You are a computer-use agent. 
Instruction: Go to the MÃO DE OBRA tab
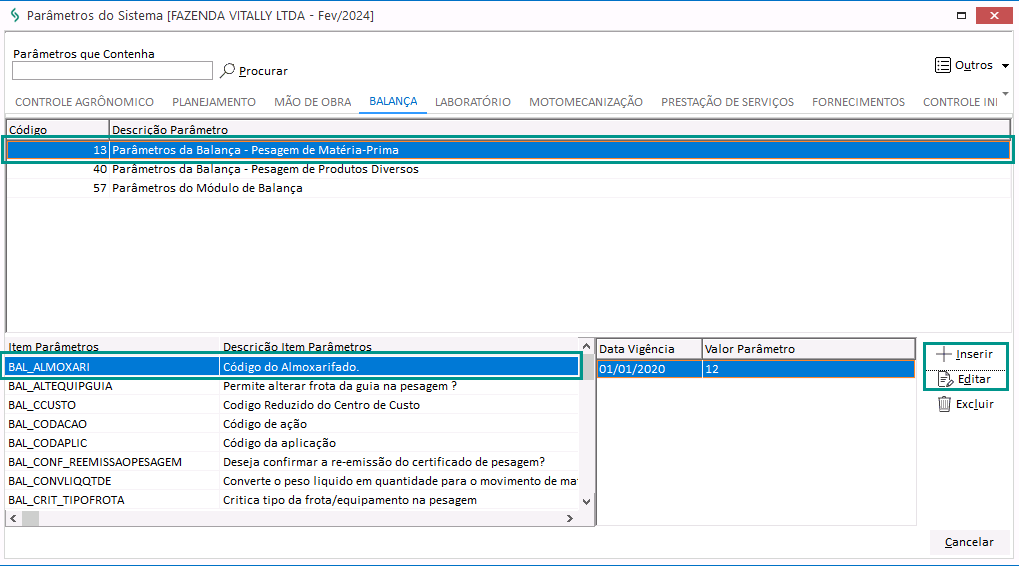click(313, 102)
